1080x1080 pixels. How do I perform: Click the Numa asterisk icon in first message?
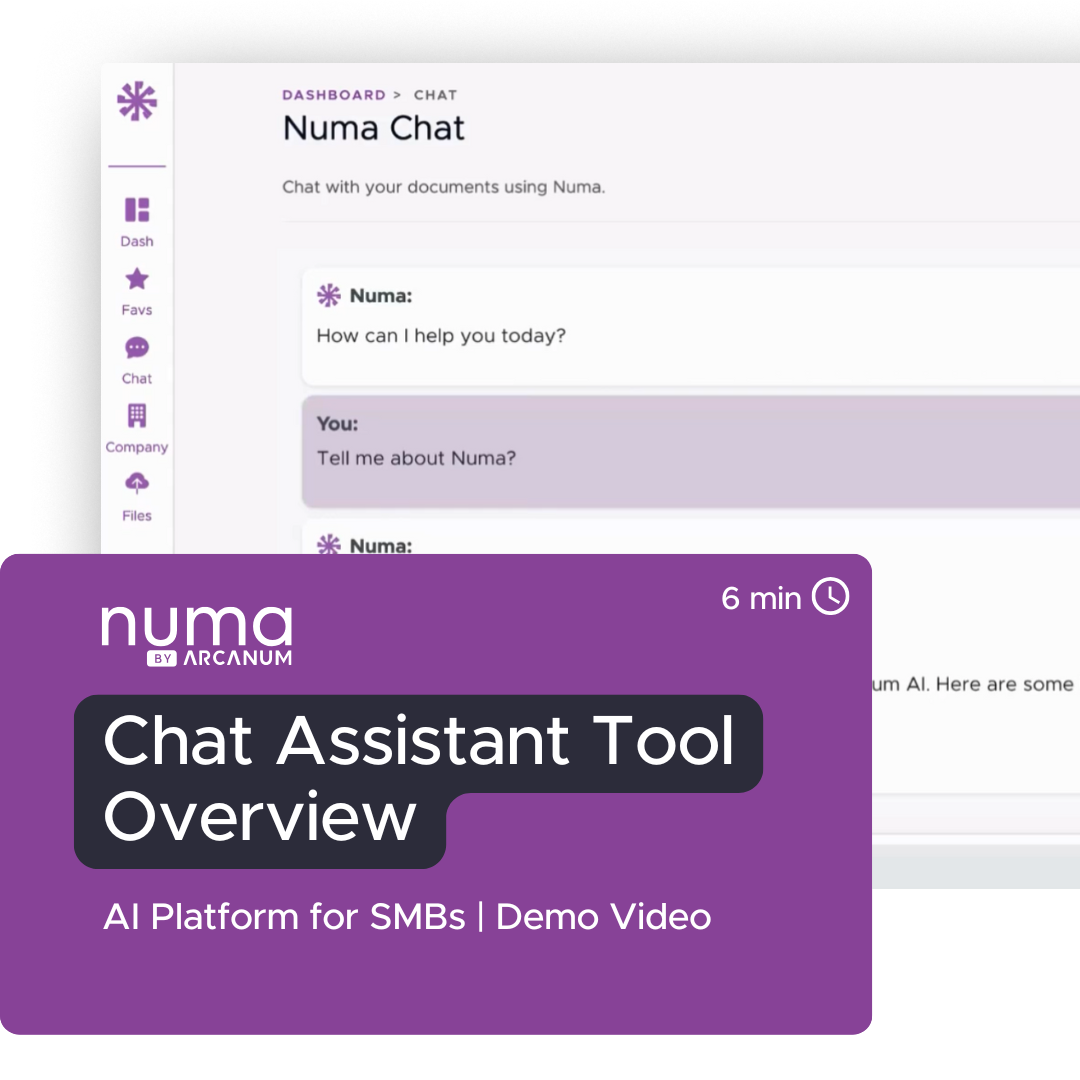click(x=329, y=295)
